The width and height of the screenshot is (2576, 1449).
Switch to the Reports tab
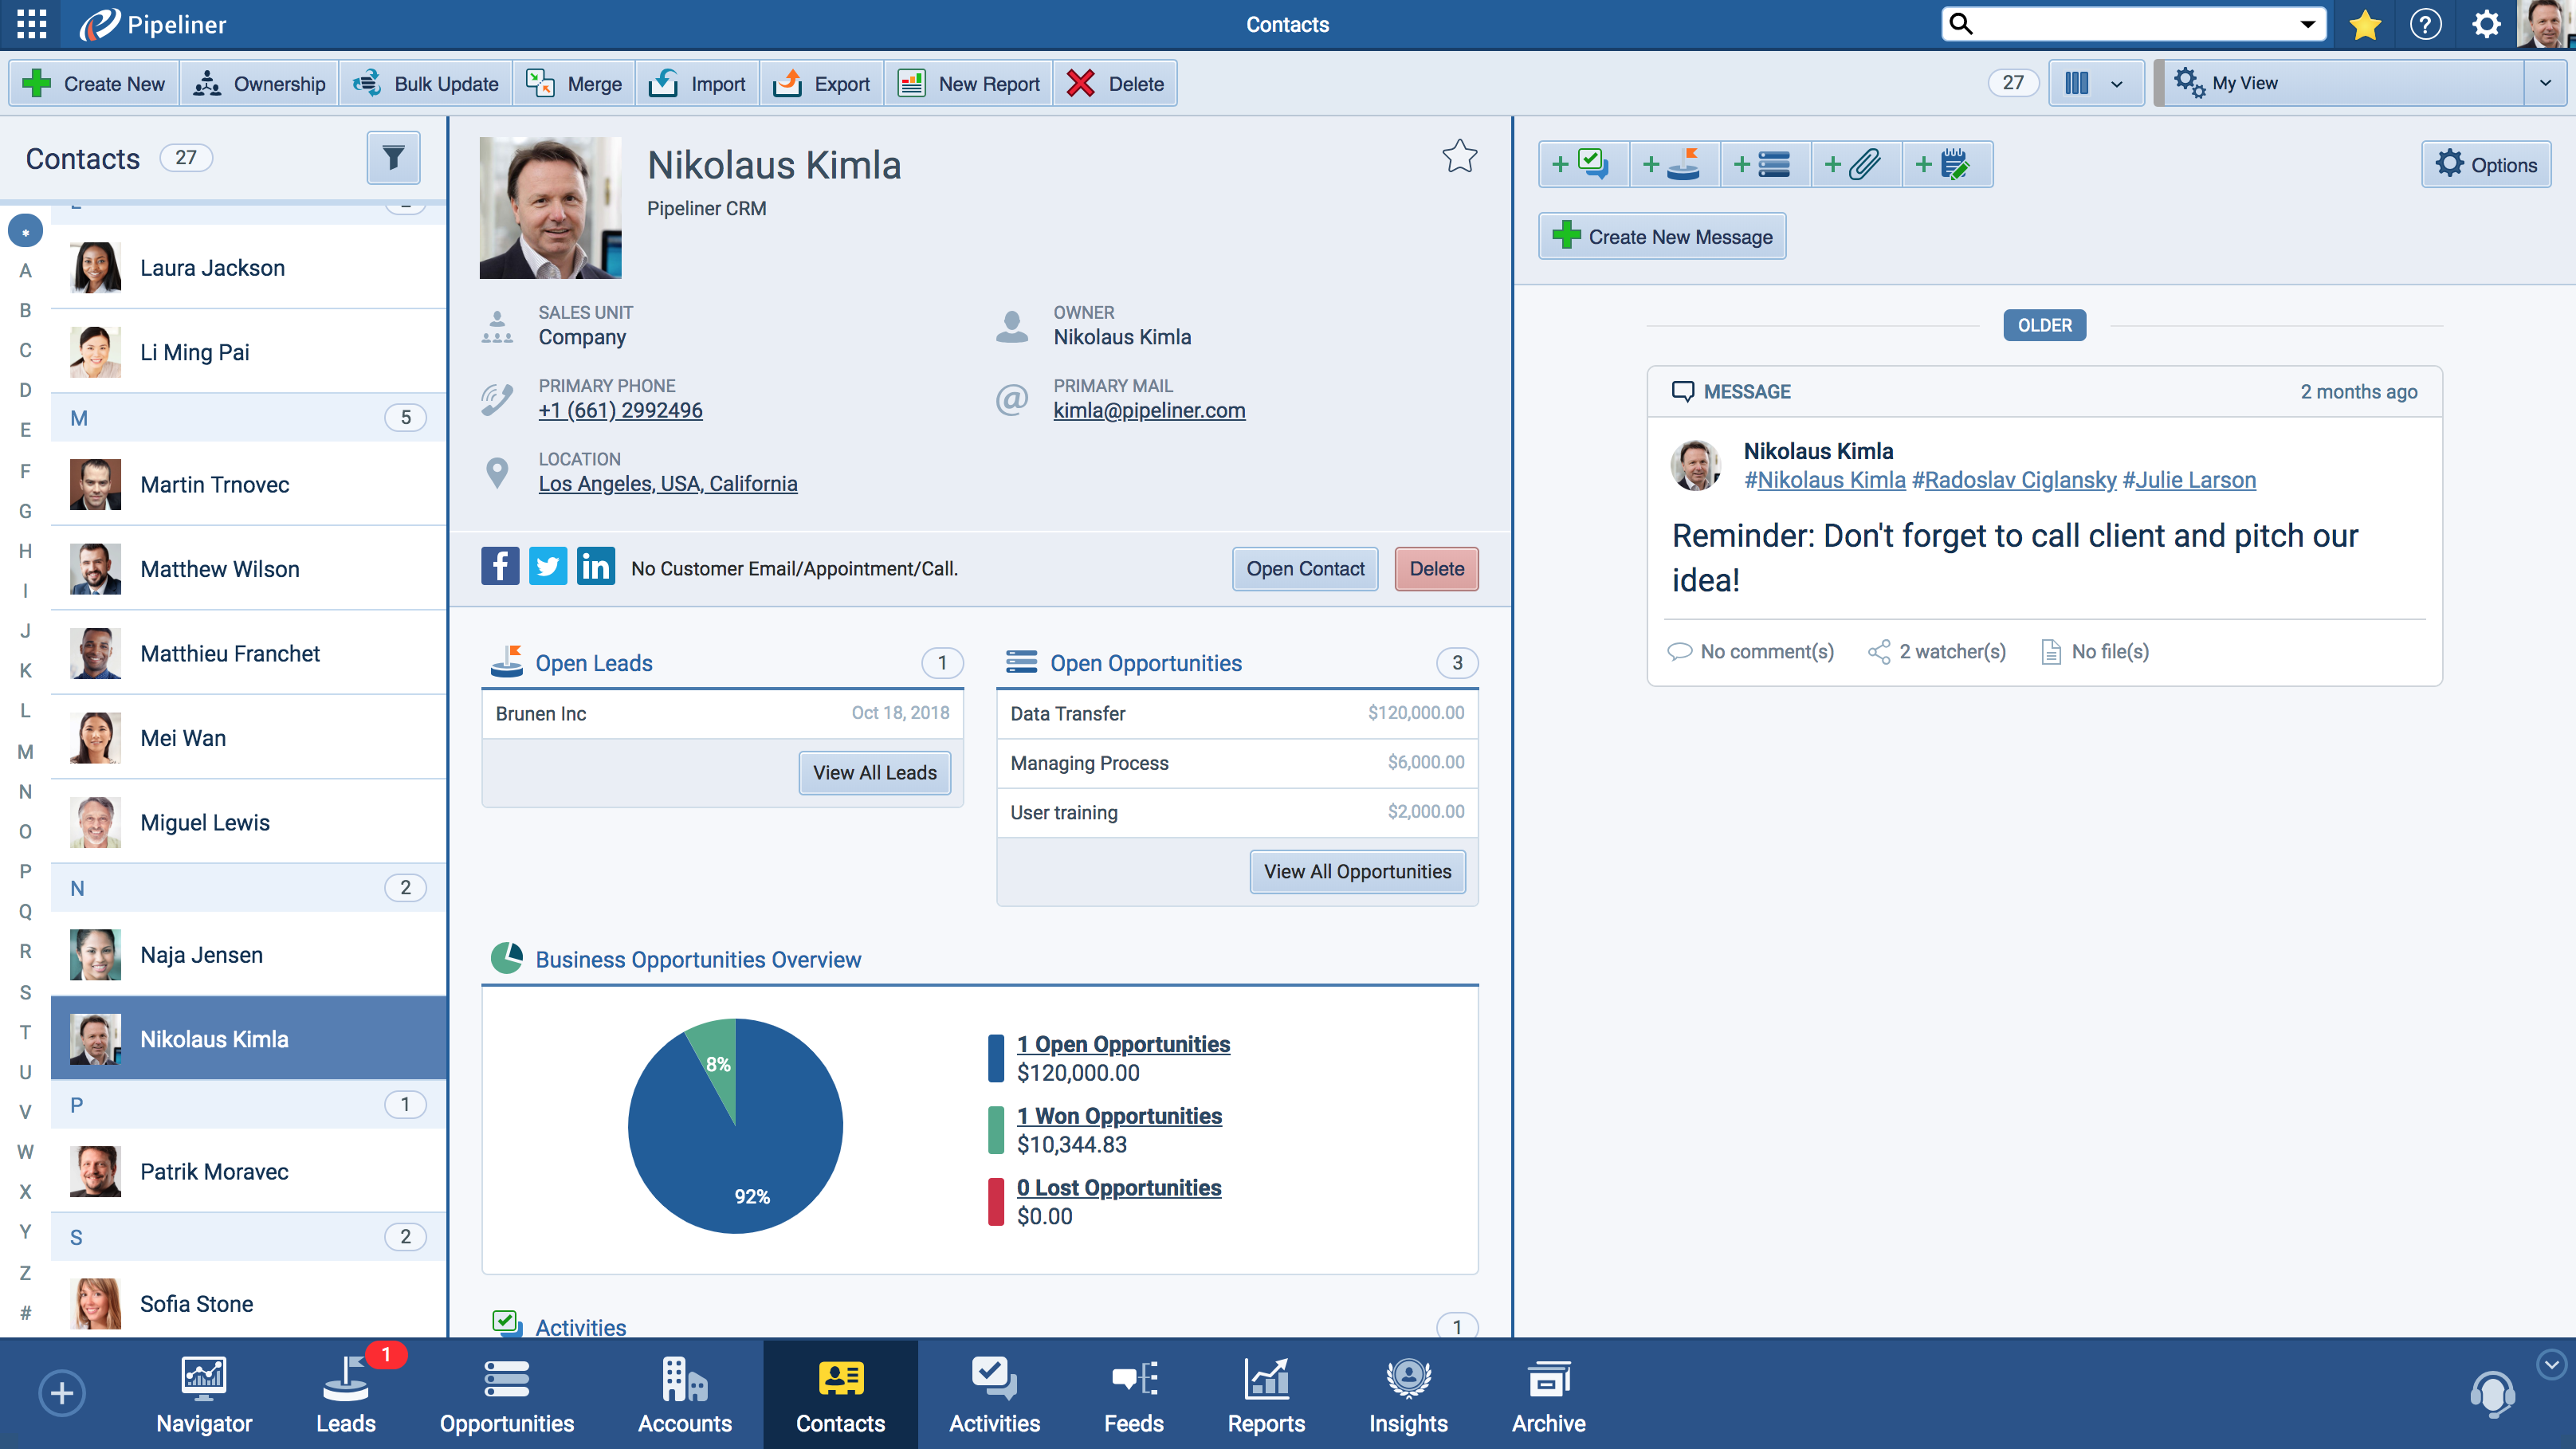(x=1266, y=1395)
